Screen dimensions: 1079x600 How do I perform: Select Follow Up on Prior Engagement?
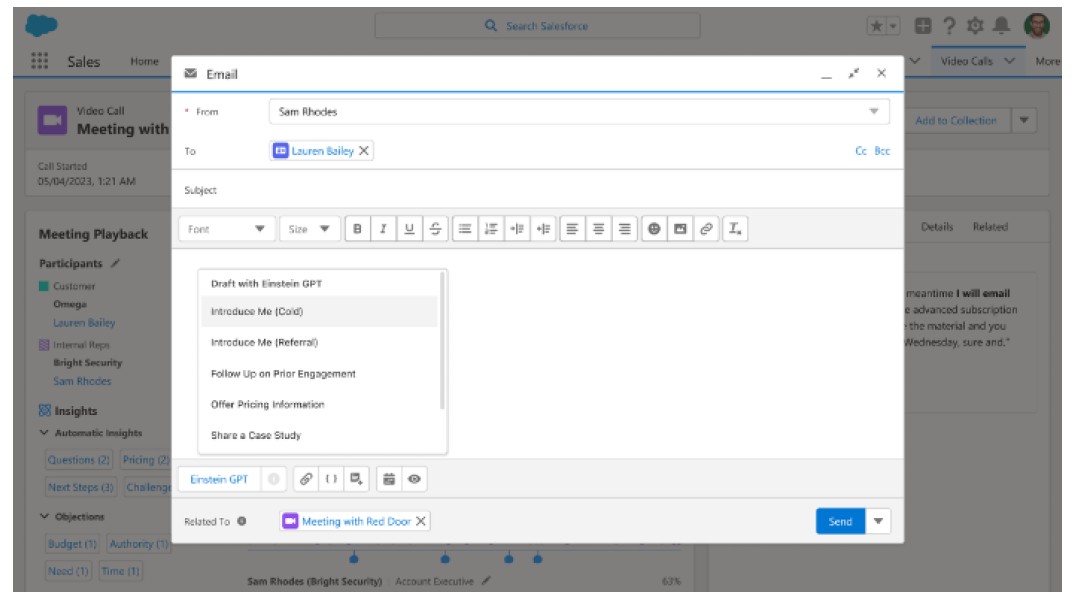(283, 374)
